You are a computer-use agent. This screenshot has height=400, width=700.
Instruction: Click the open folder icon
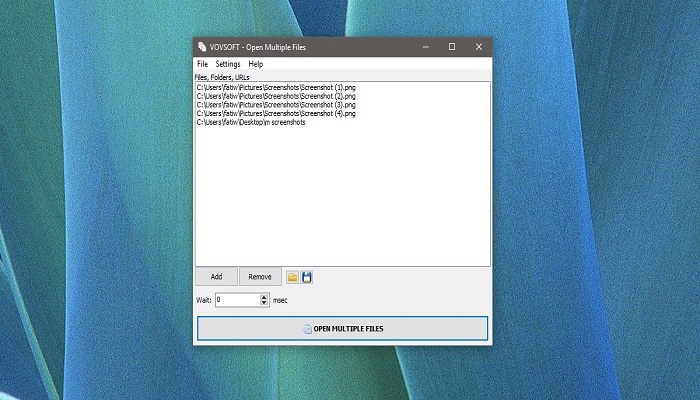[x=292, y=277]
